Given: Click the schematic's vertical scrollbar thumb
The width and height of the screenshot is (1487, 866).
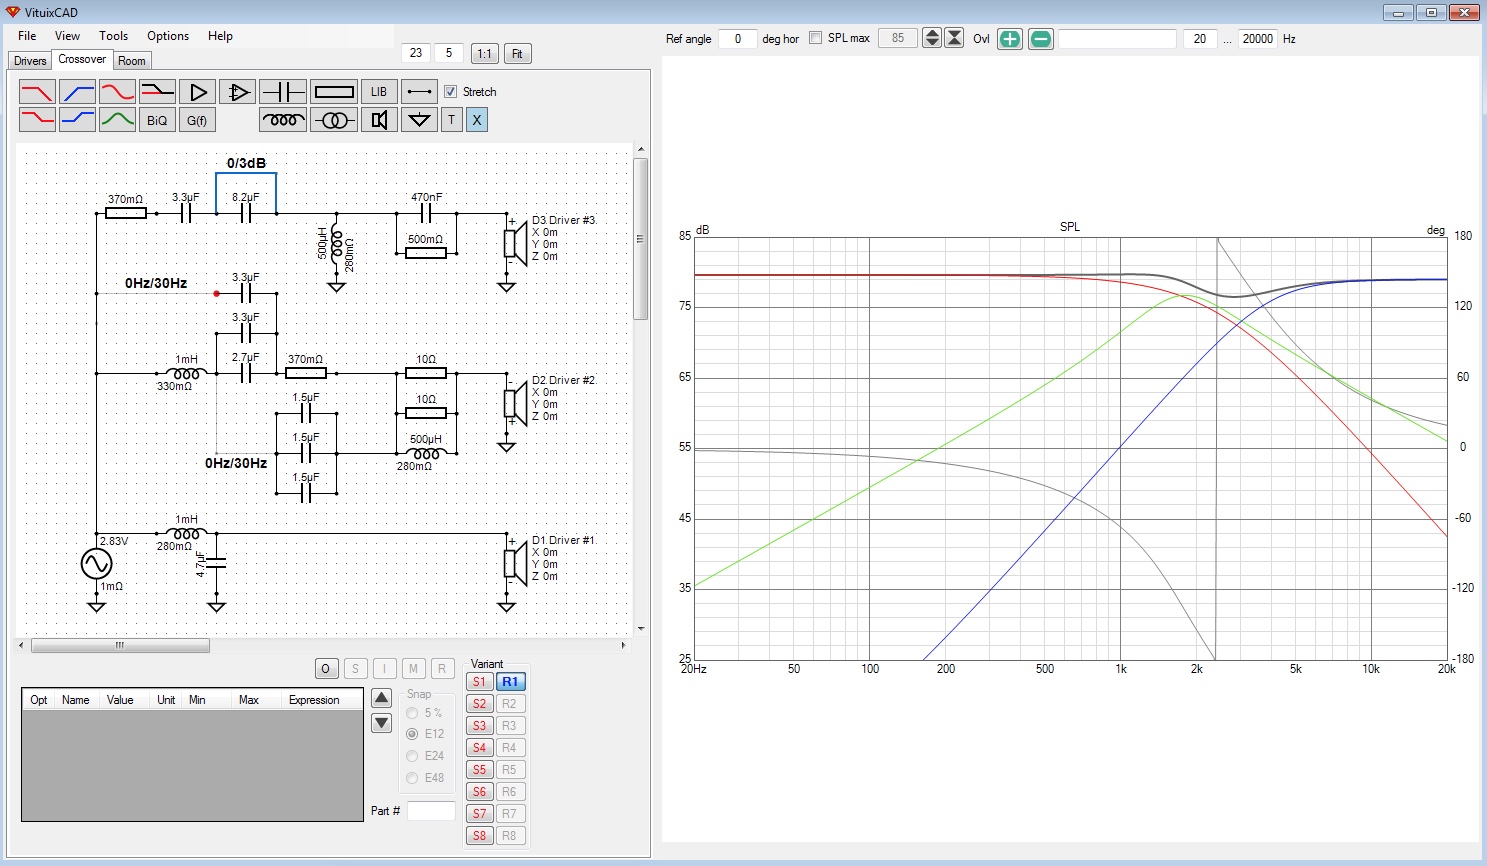Looking at the screenshot, I should pyautogui.click(x=641, y=239).
